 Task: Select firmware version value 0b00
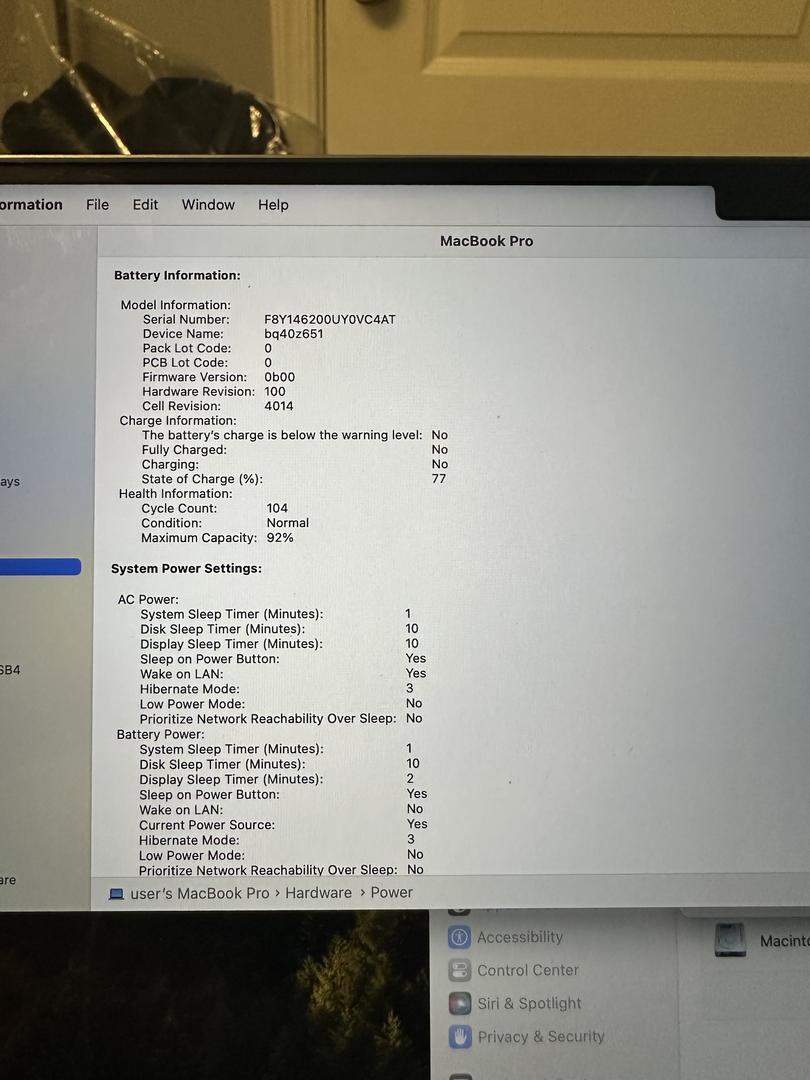(280, 377)
